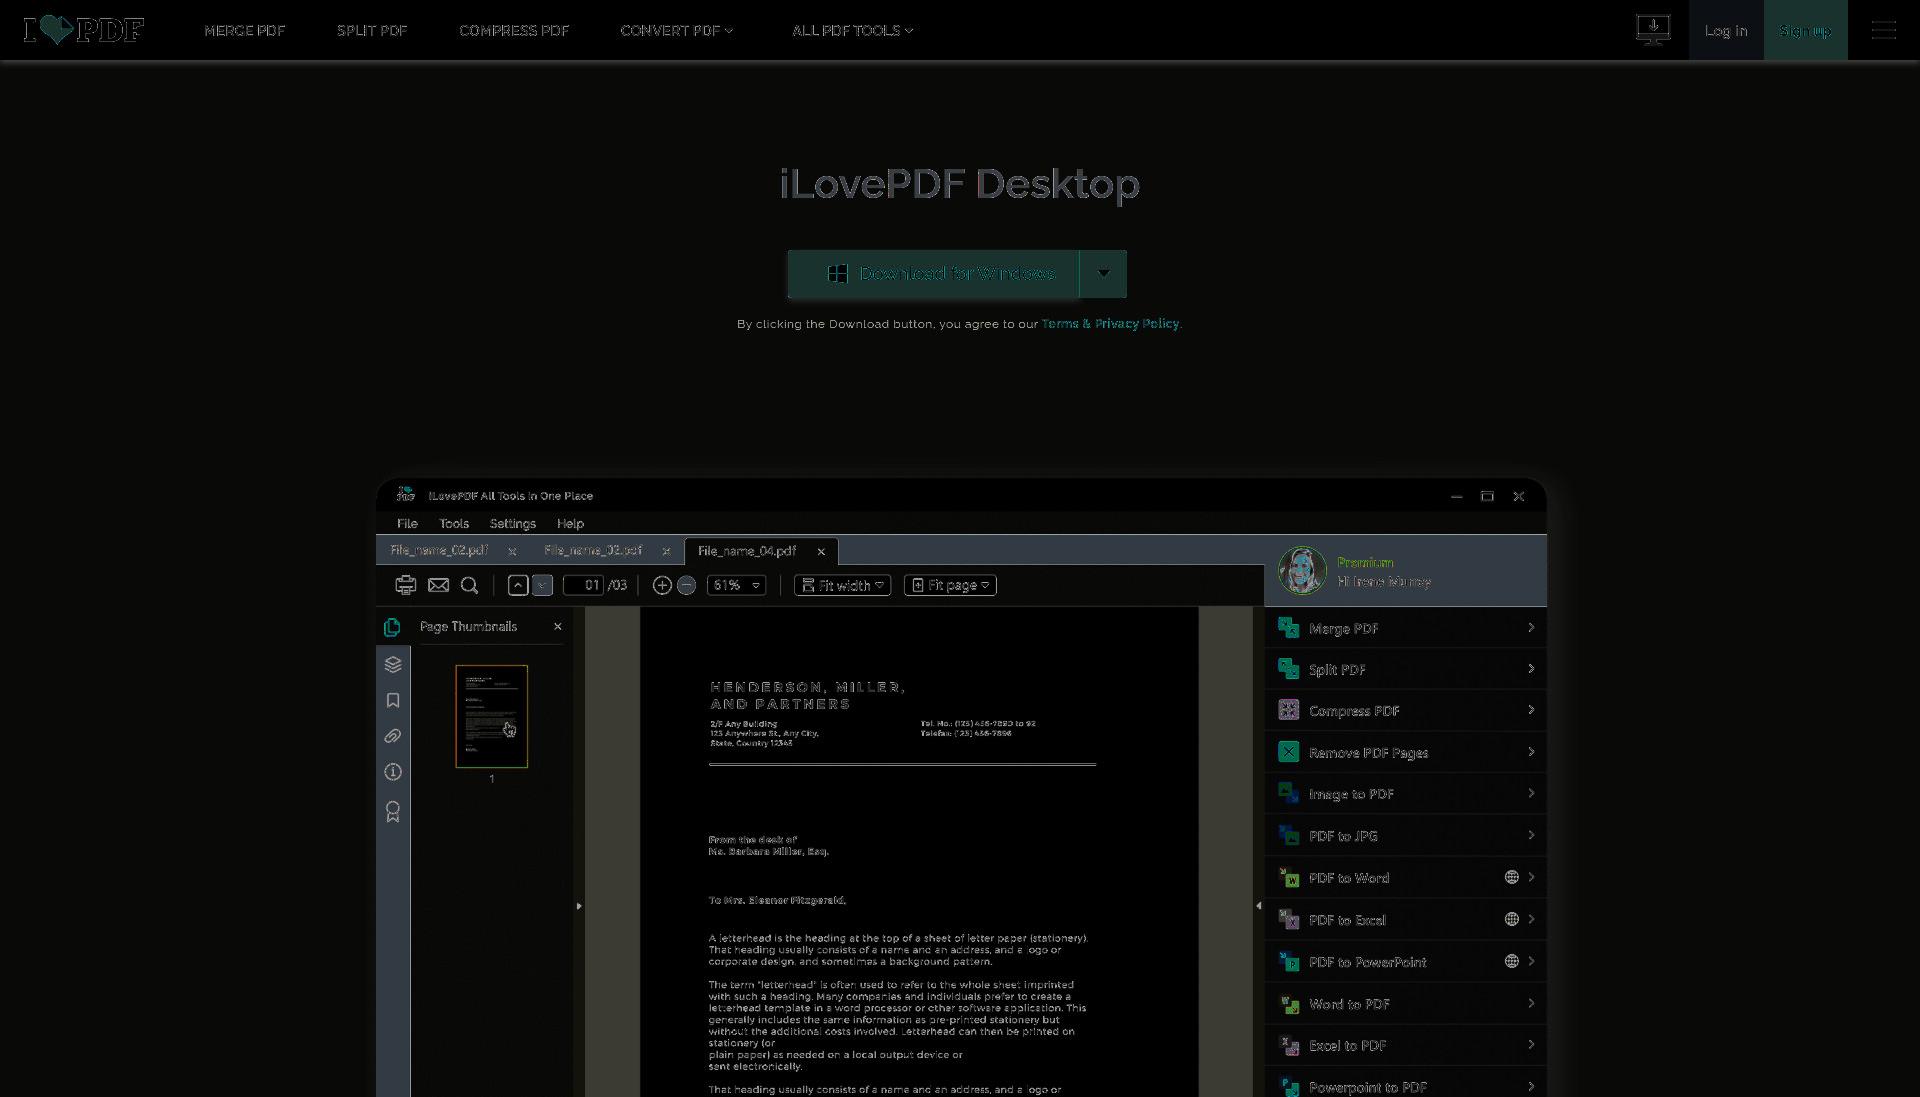
Task: Click the Compress PDF tool icon
Action: point(1289,710)
